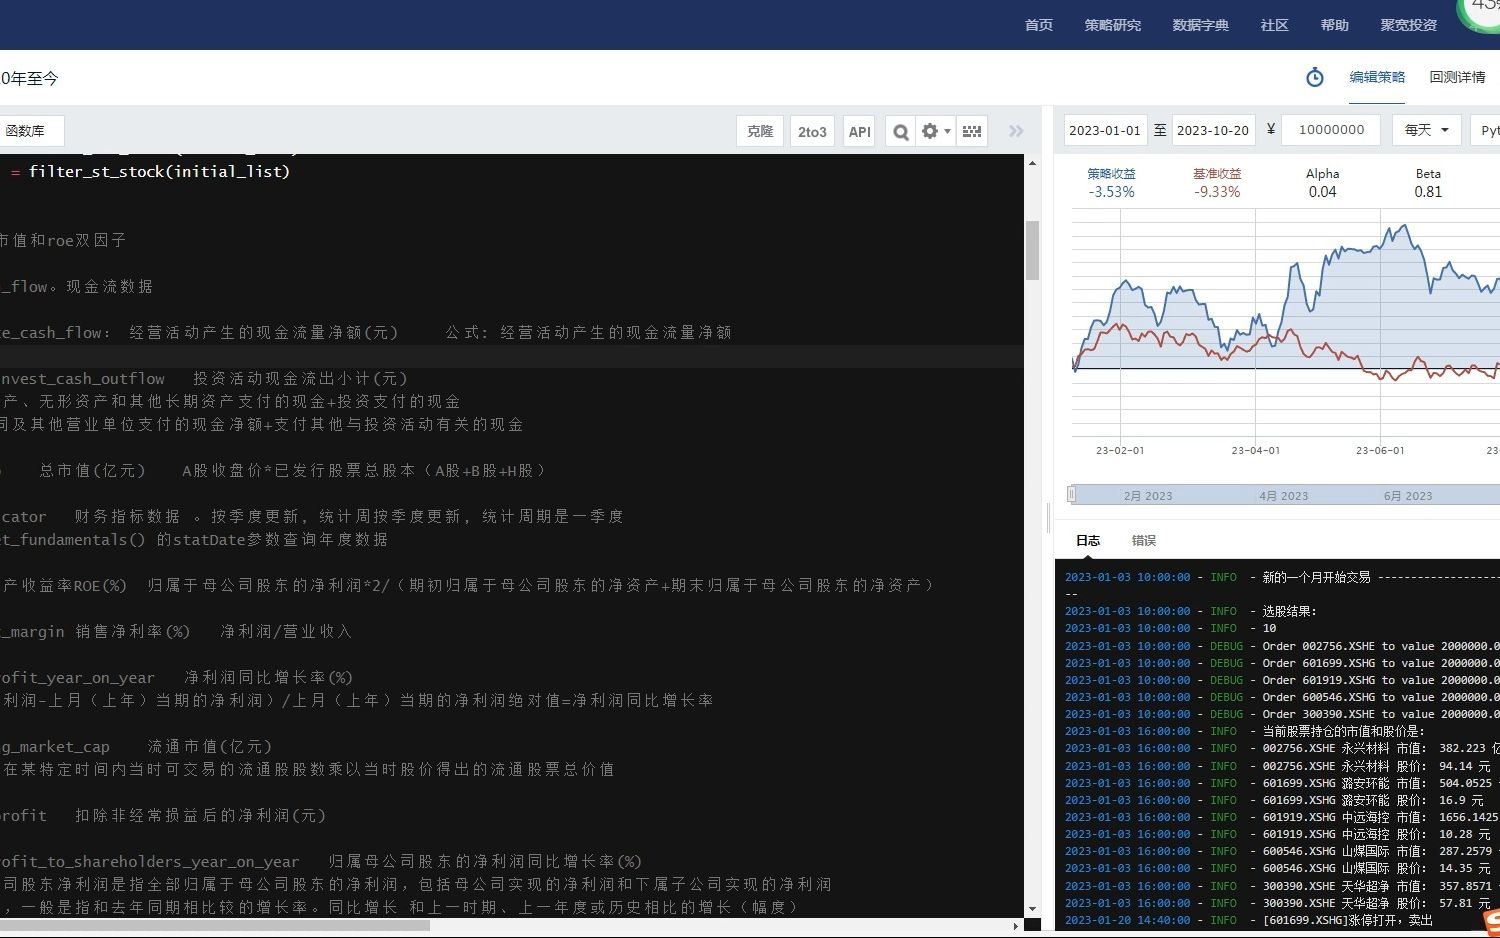Click log line [601699.XSHG]涨停打开,卖出
Screen dimensions: 1500x938
(x=1347, y=920)
